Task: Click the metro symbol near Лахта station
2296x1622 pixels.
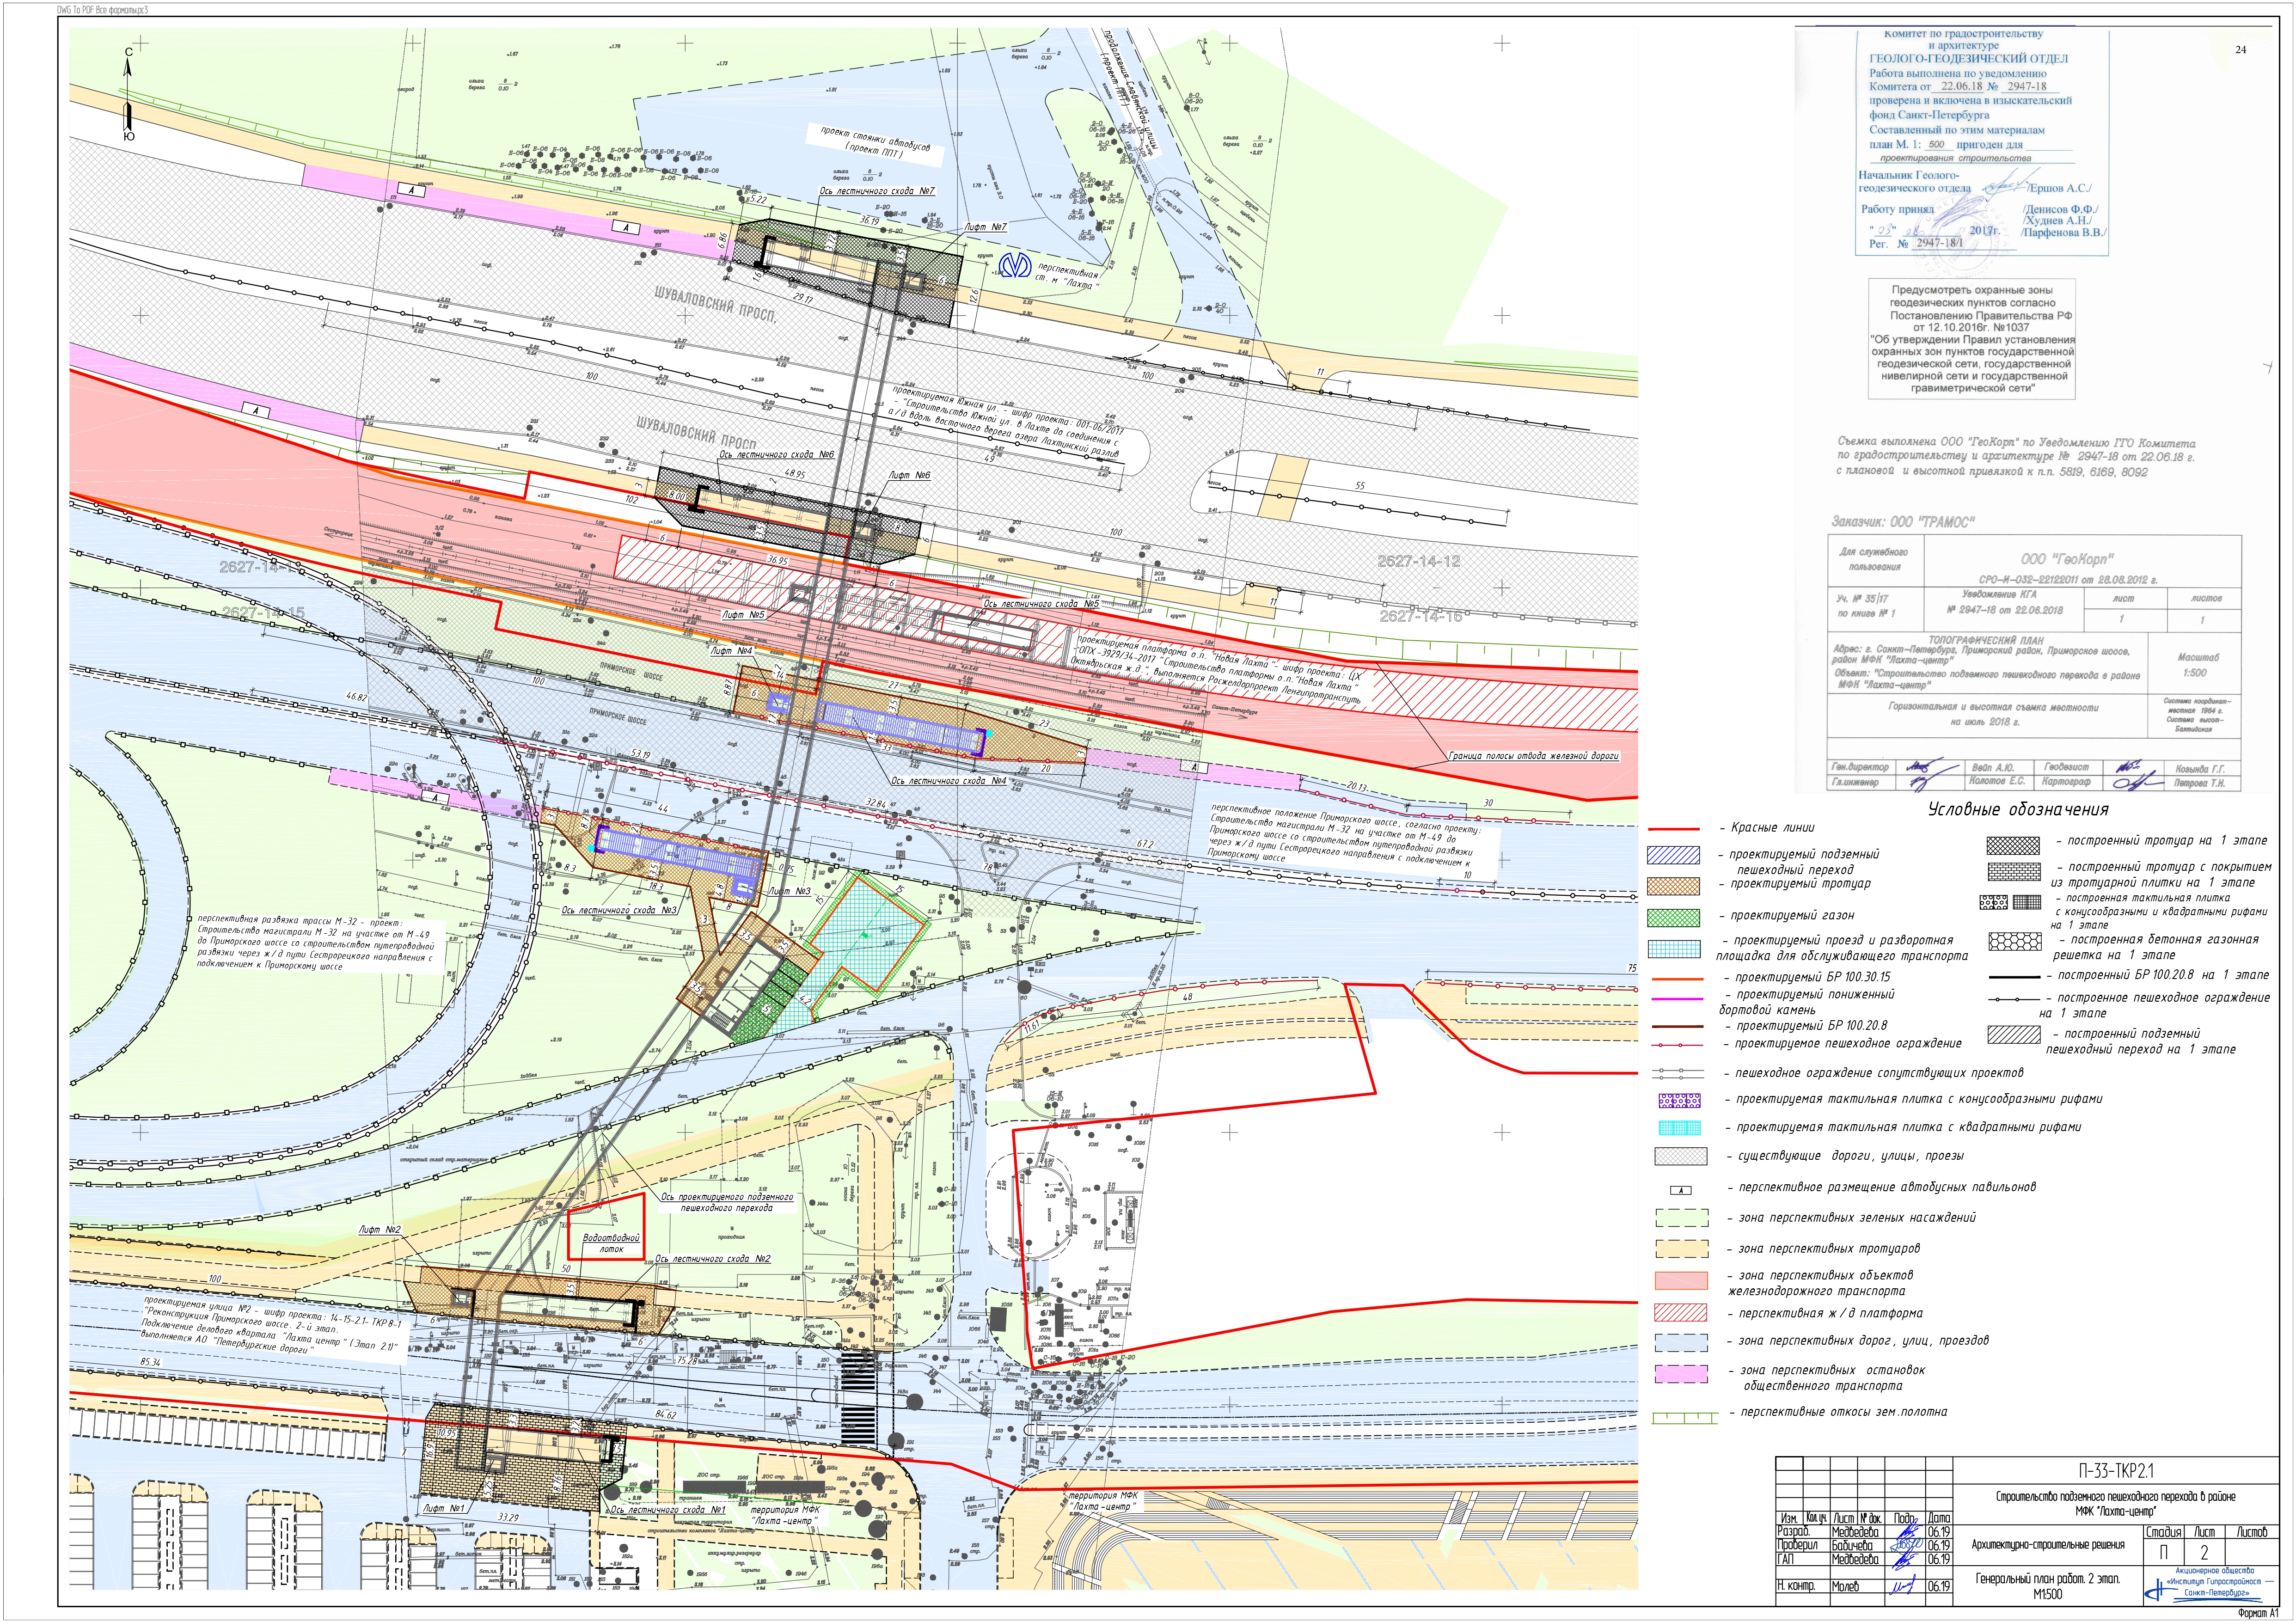Action: 1017,265
